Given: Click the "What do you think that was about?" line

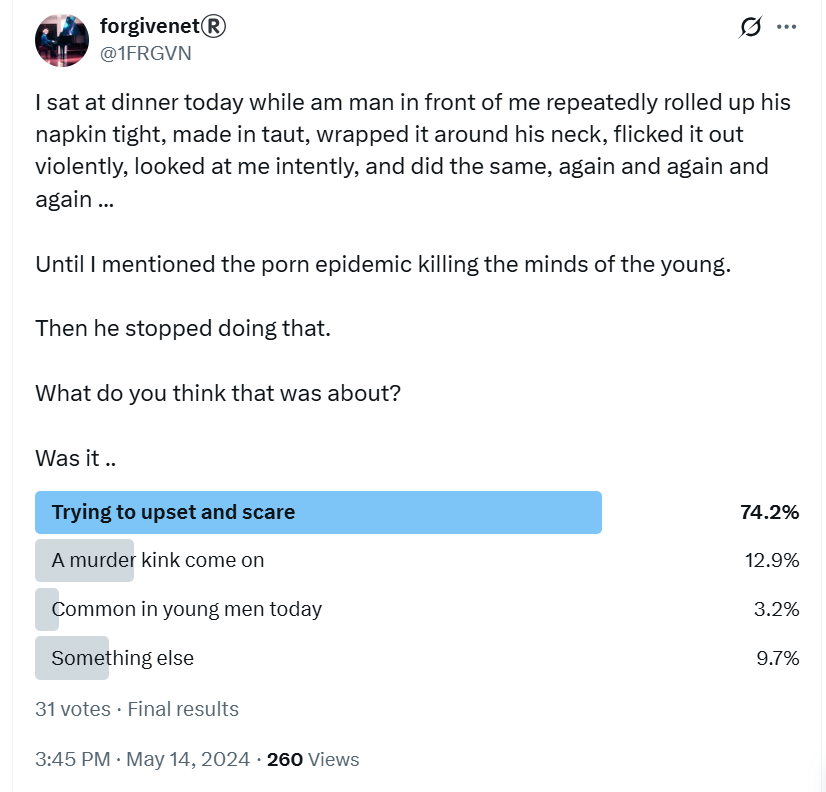Looking at the screenshot, I should point(218,394).
